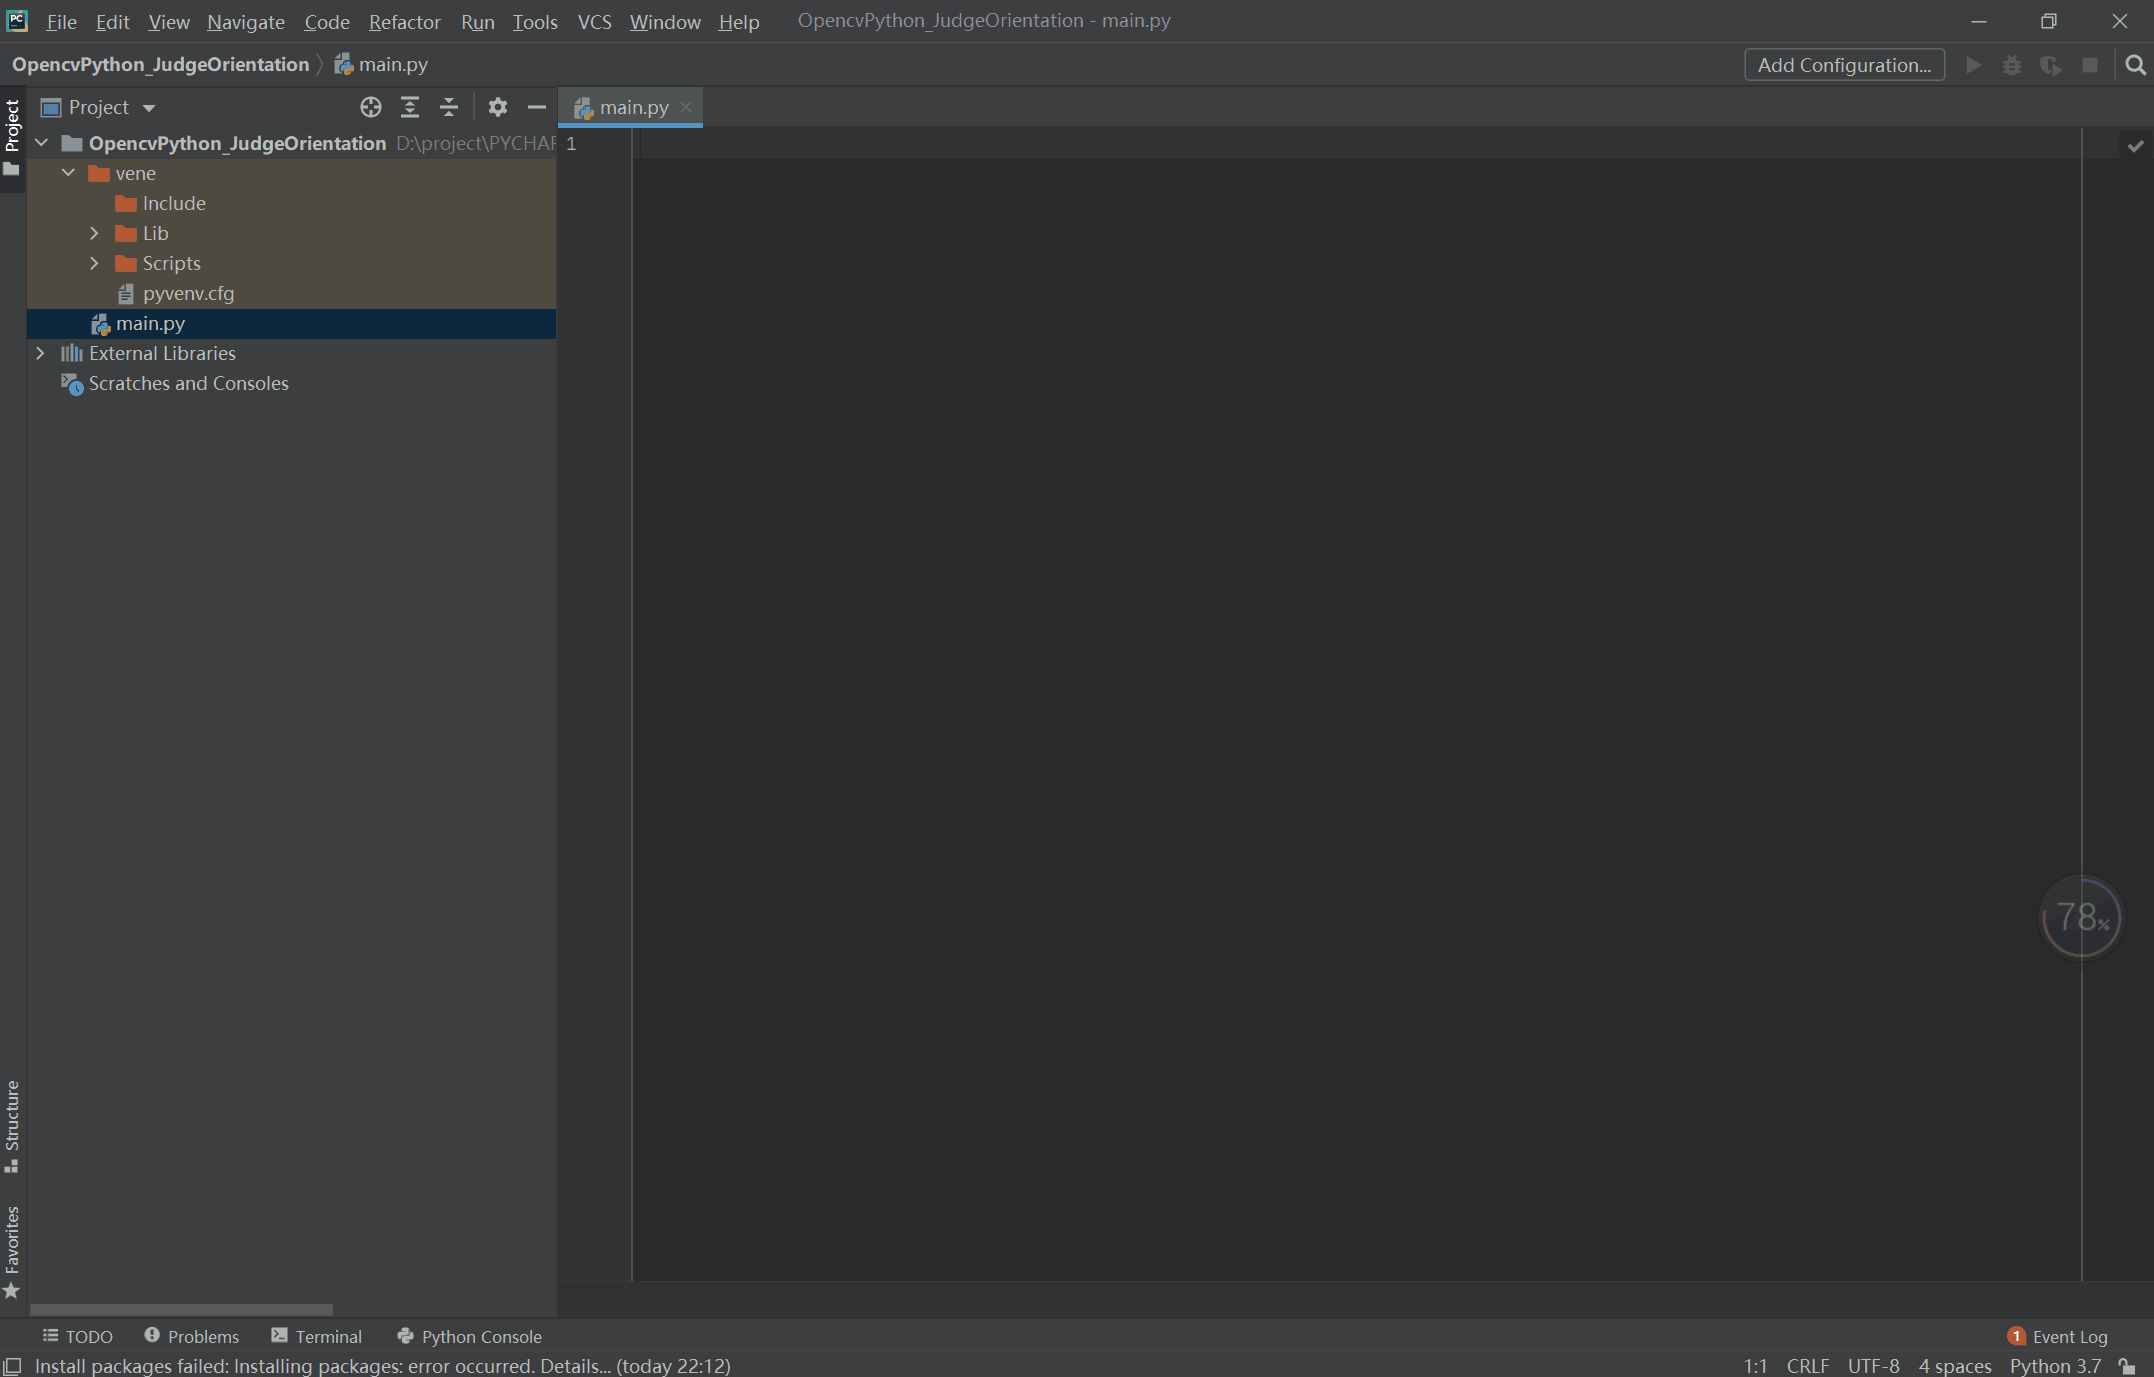Hide the Project tool window
Image resolution: width=2154 pixels, height=1377 pixels.
pos(536,107)
